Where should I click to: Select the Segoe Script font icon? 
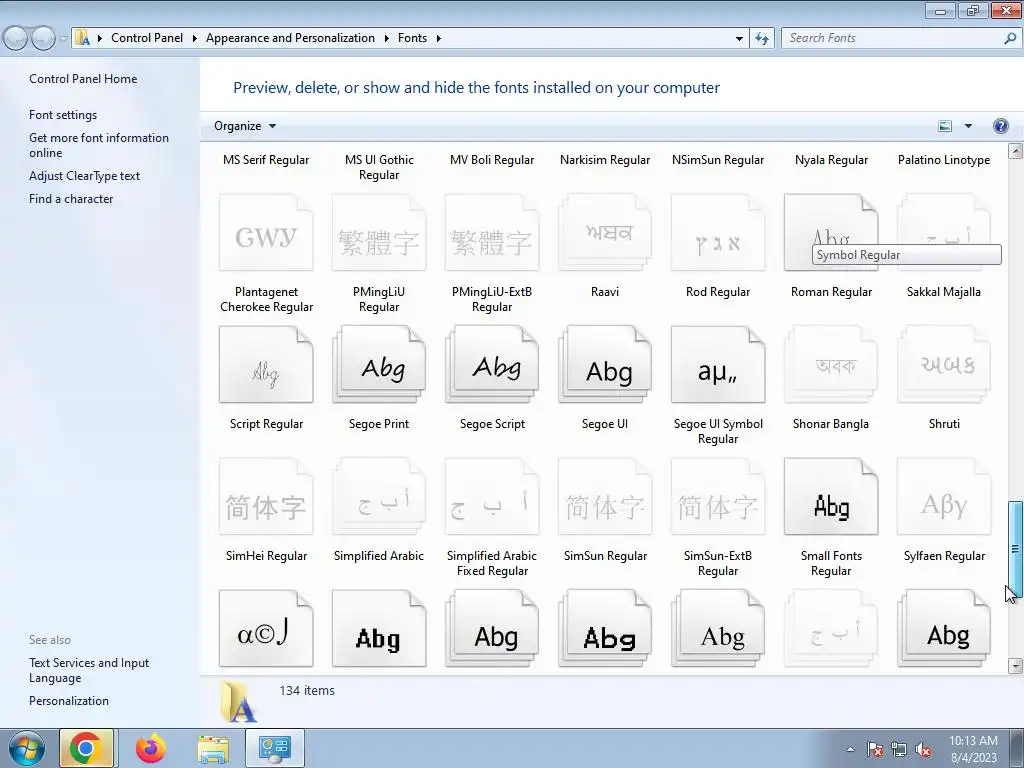[492, 364]
